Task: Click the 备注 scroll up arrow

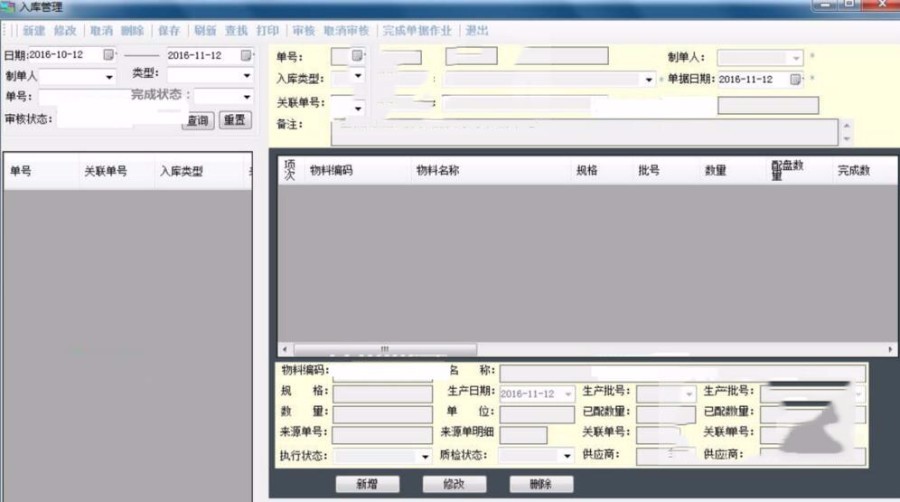Action: coord(847,126)
